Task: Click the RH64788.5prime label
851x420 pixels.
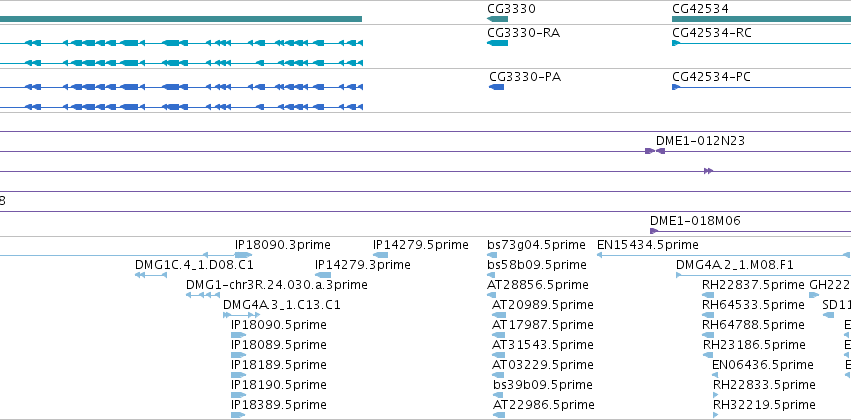Action: coord(753,325)
